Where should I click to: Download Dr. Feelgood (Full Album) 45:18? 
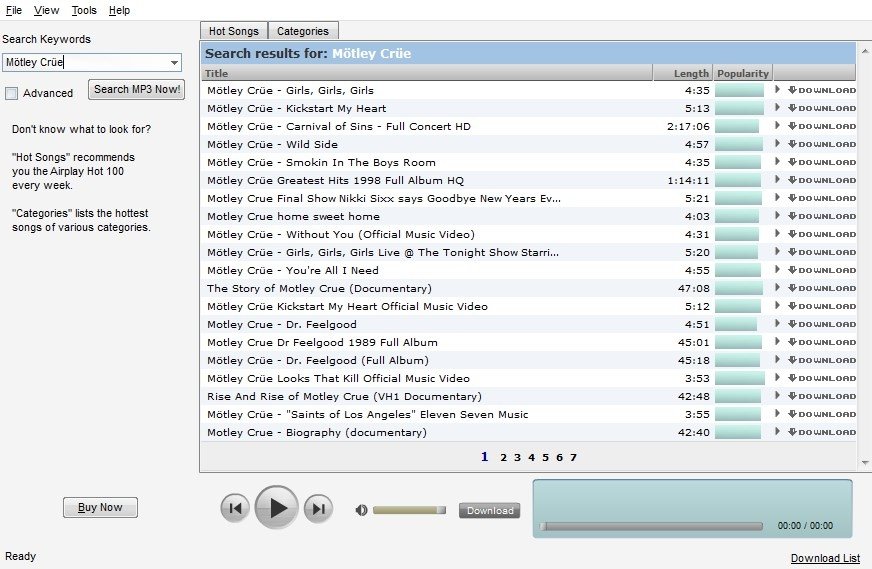[822, 360]
